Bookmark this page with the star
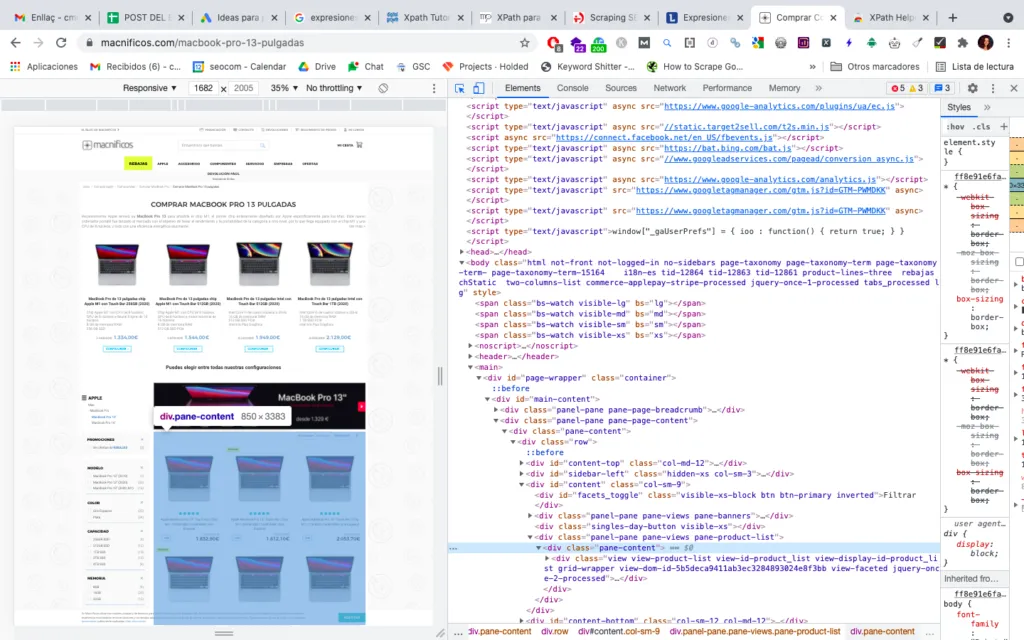 [524, 42]
